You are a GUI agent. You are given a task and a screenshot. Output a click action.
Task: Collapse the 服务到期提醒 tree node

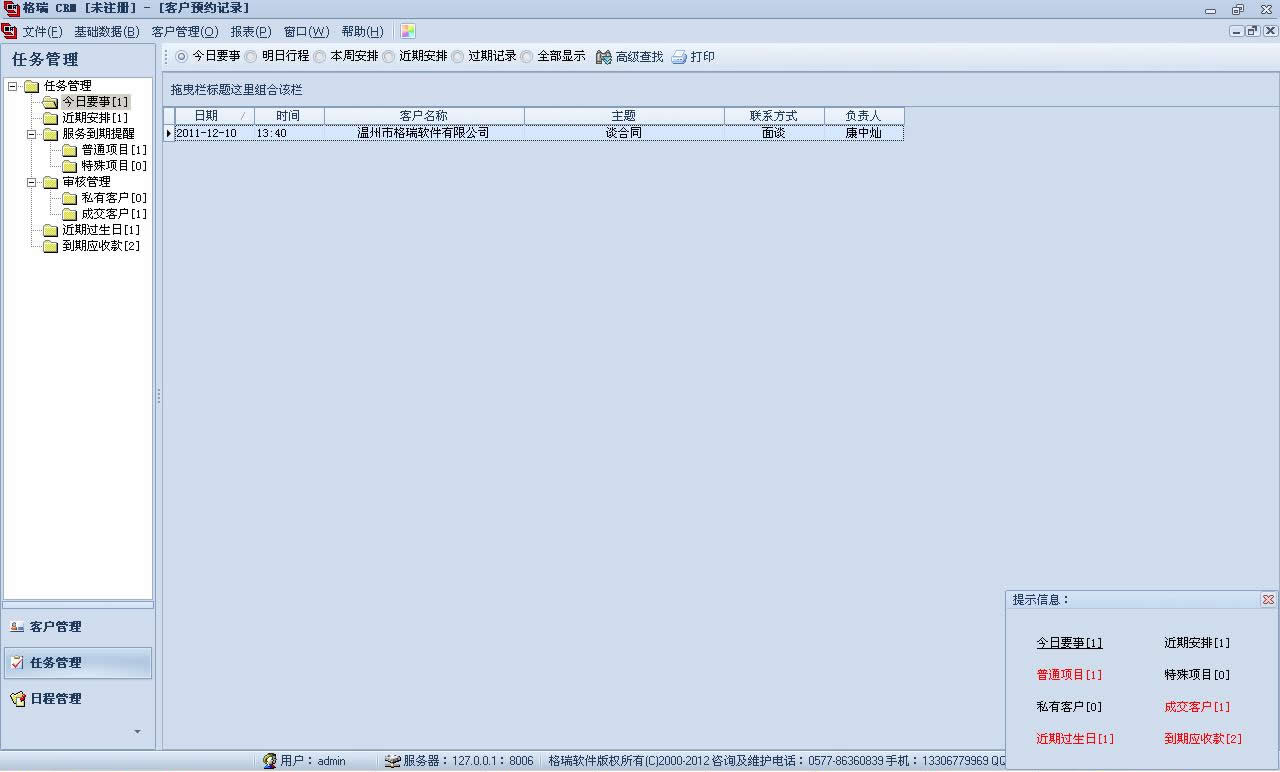[32, 134]
